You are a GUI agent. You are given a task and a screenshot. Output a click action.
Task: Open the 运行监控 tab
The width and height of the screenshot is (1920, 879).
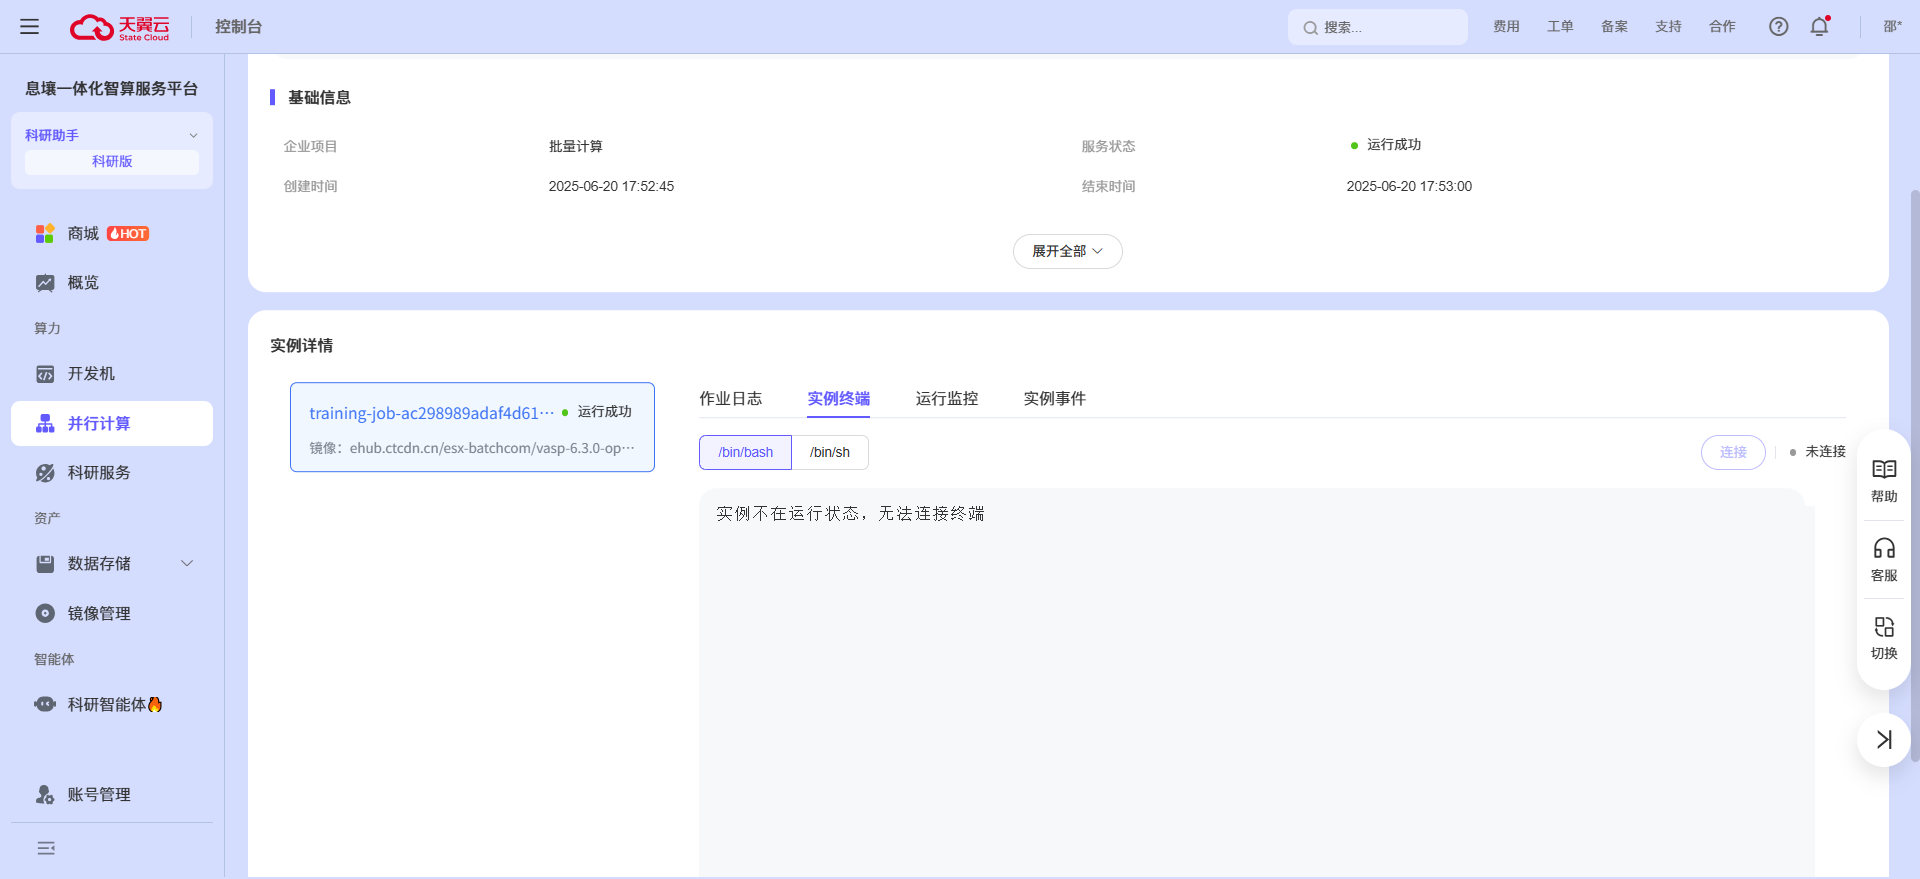(x=946, y=398)
